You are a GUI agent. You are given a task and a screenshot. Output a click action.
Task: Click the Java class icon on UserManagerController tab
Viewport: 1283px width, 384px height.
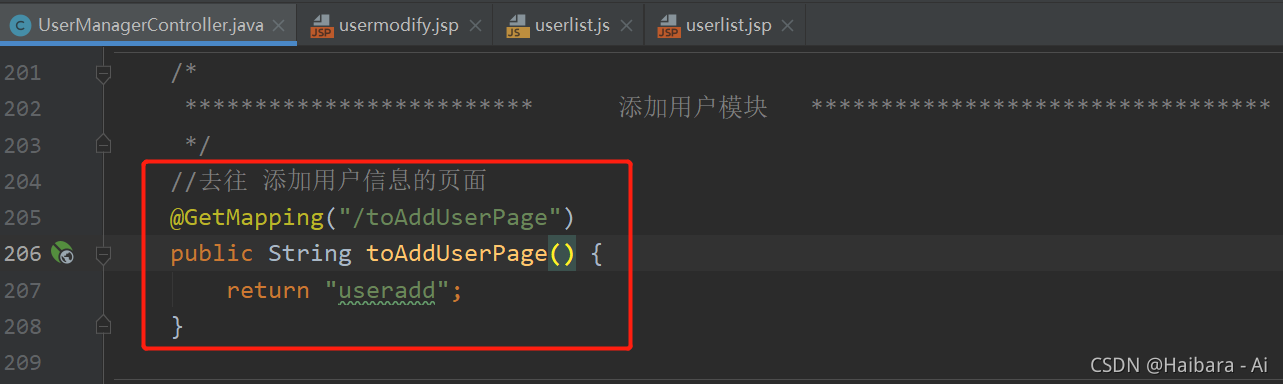pos(20,25)
